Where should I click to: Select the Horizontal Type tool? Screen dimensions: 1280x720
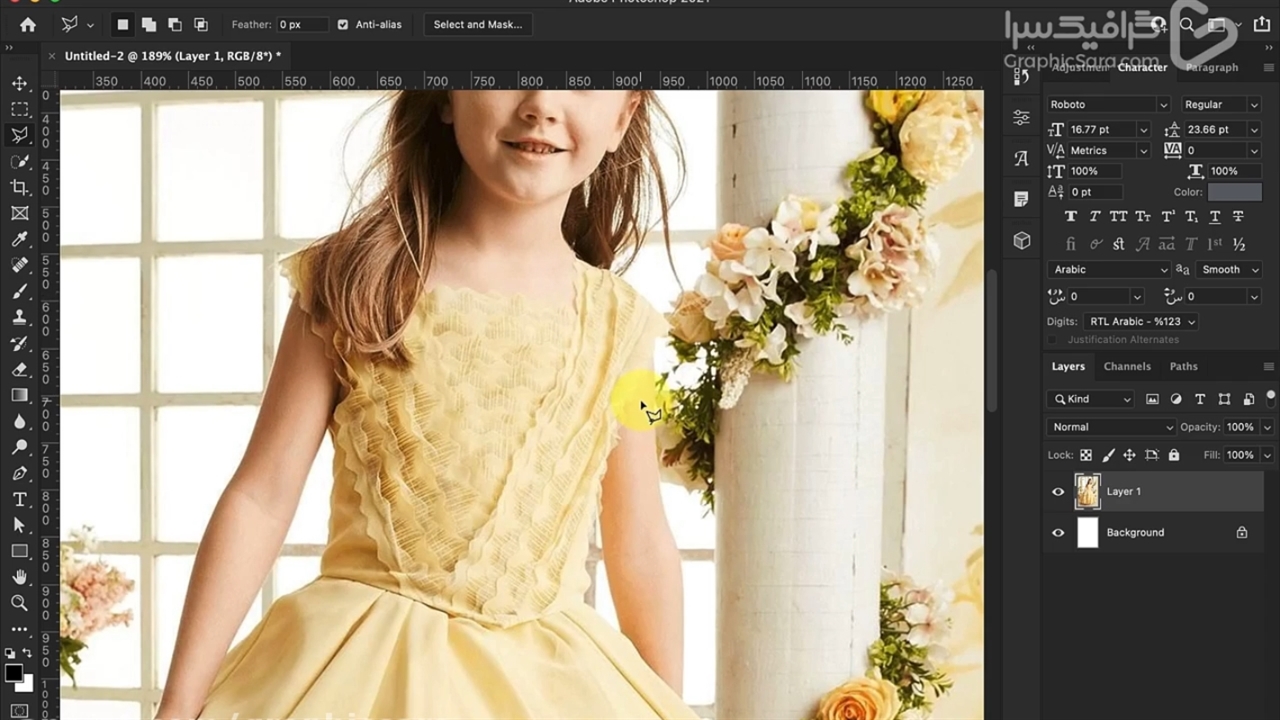(x=19, y=499)
